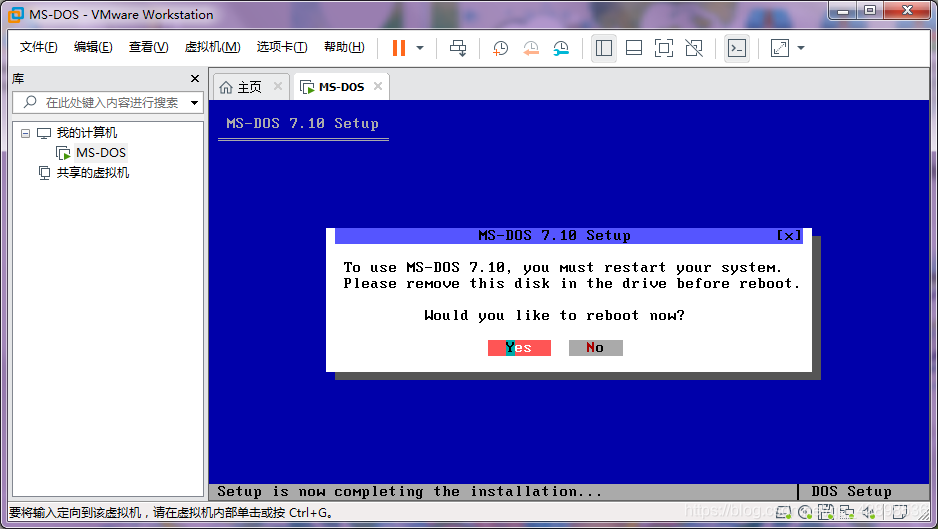Click Yes to reboot now
This screenshot has height=529, width=938.
519,348
